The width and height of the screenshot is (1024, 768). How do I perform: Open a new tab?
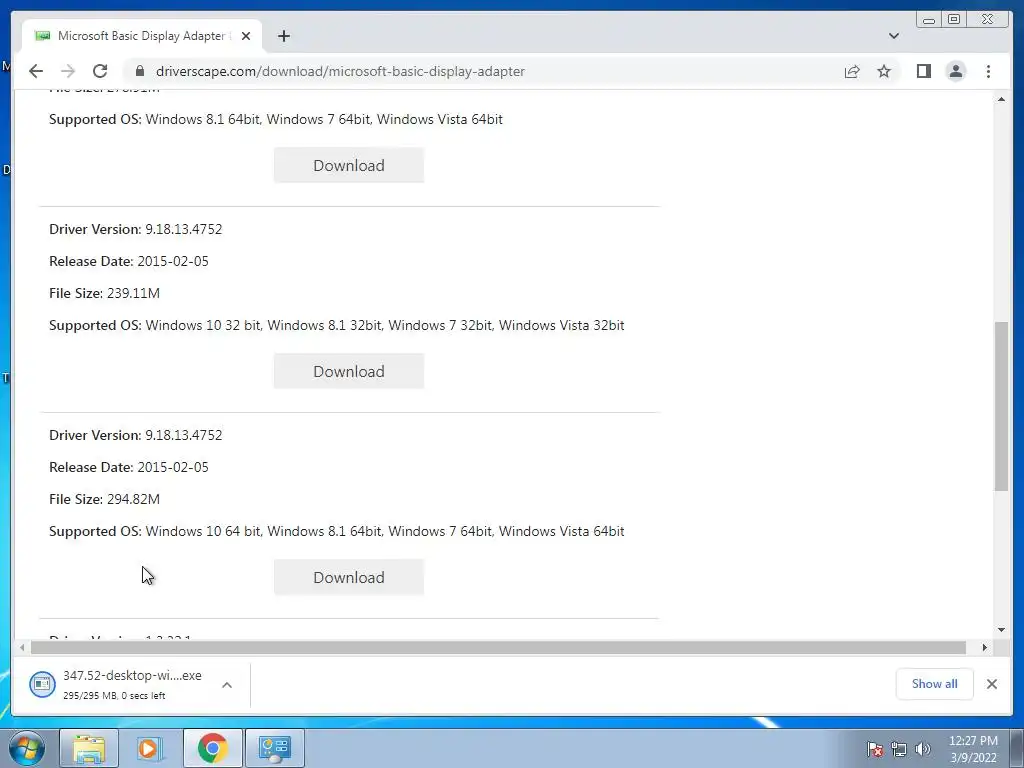[283, 36]
